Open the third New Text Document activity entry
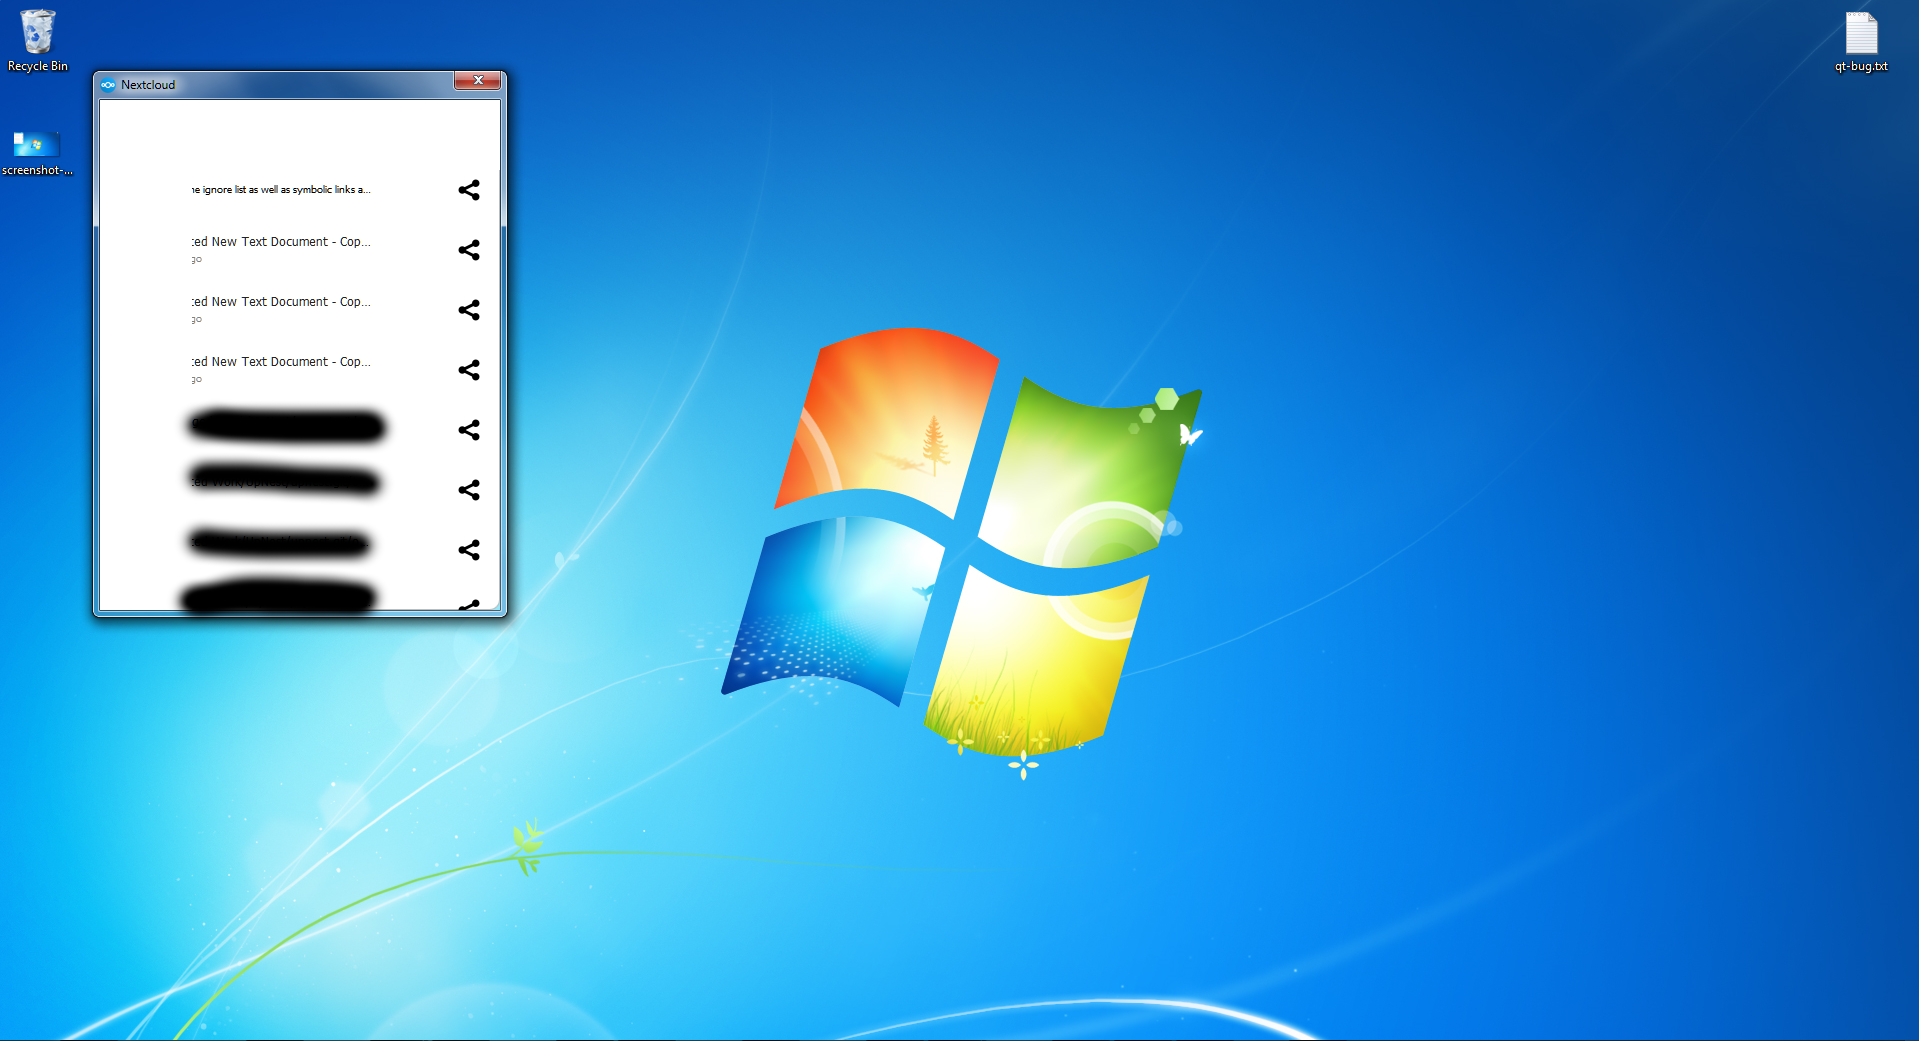Screen dimensions: 1919x1041 coord(281,362)
